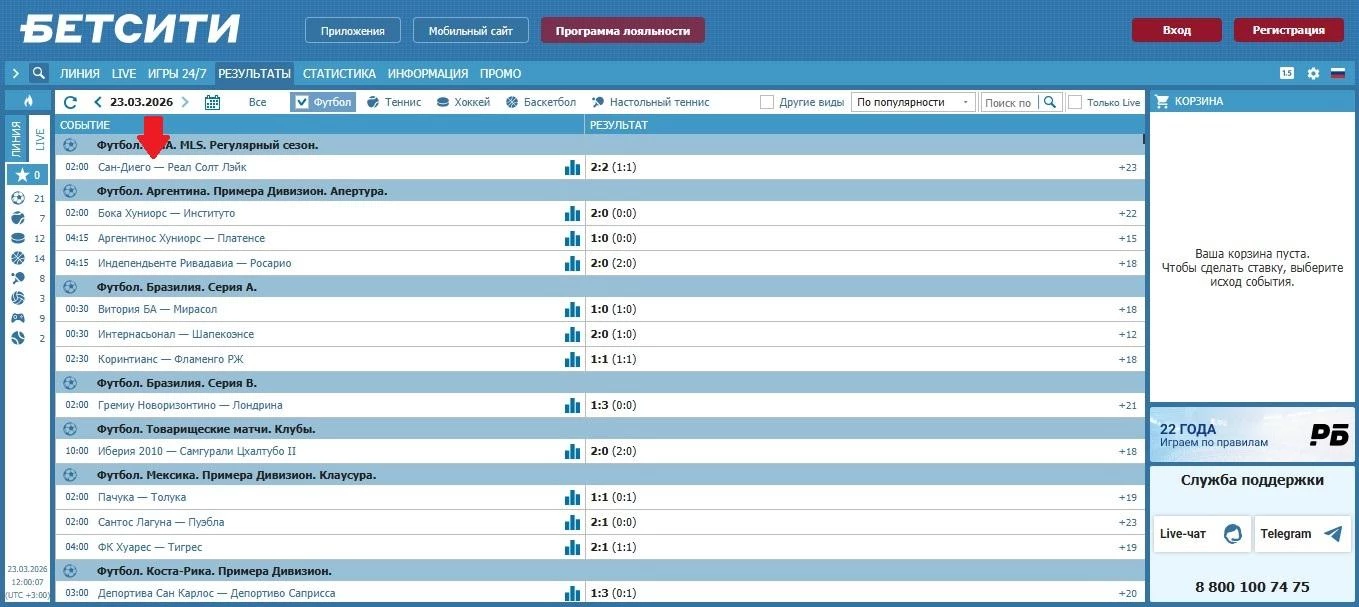Open statistics chart for Коринтианс — Фламенго РЖ
The width and height of the screenshot is (1359, 607).
point(572,359)
